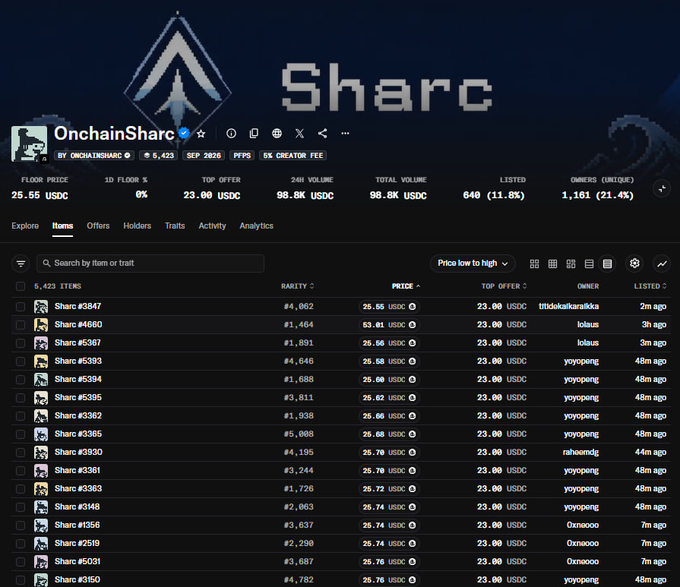Check the box for Sharc #4660
Image resolution: width=680 pixels, height=587 pixels.
(20, 325)
